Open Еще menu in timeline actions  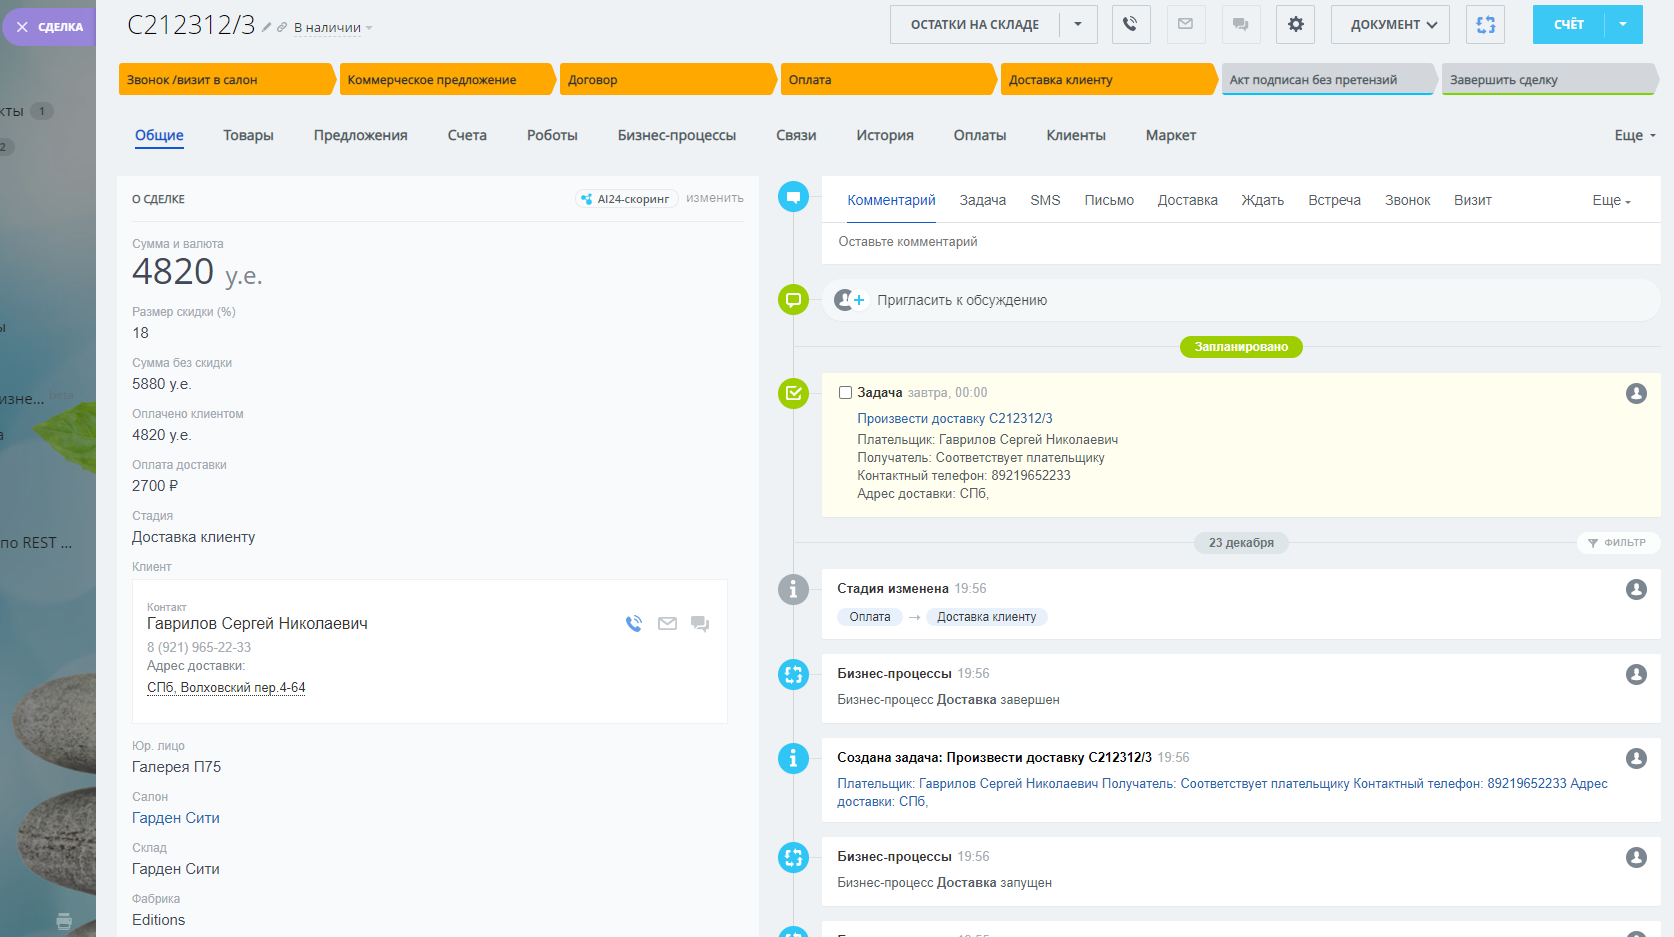(1611, 200)
